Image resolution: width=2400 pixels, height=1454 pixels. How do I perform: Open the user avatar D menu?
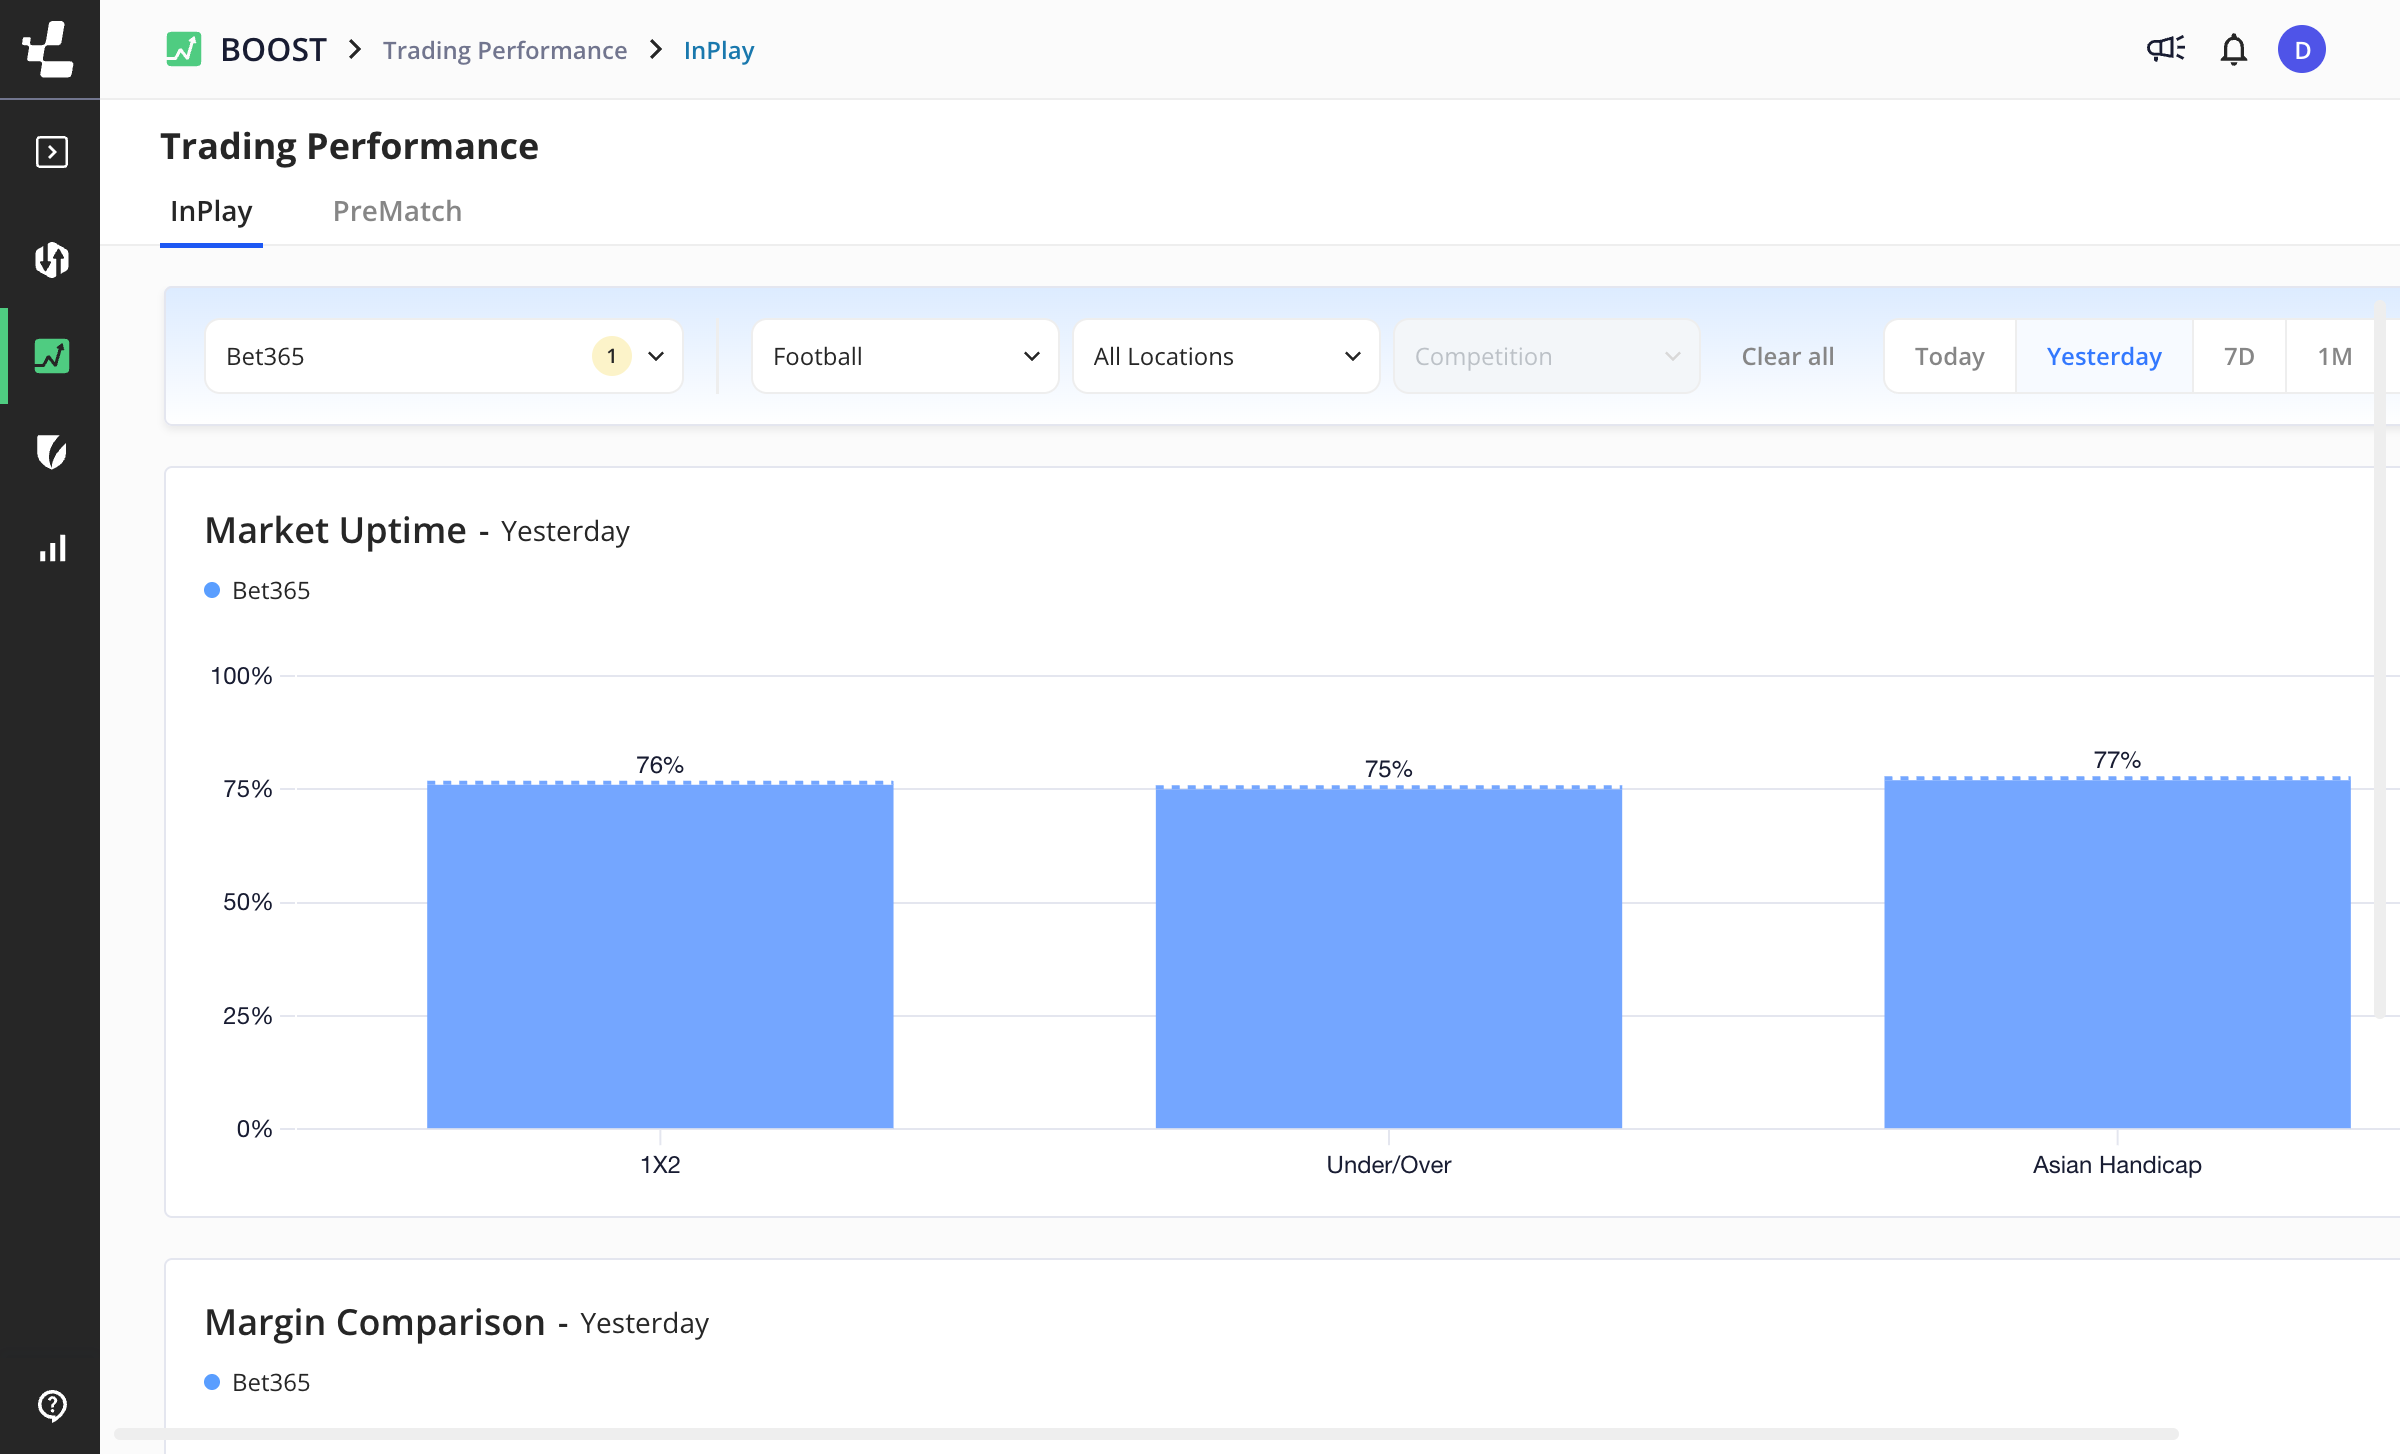click(x=2301, y=49)
